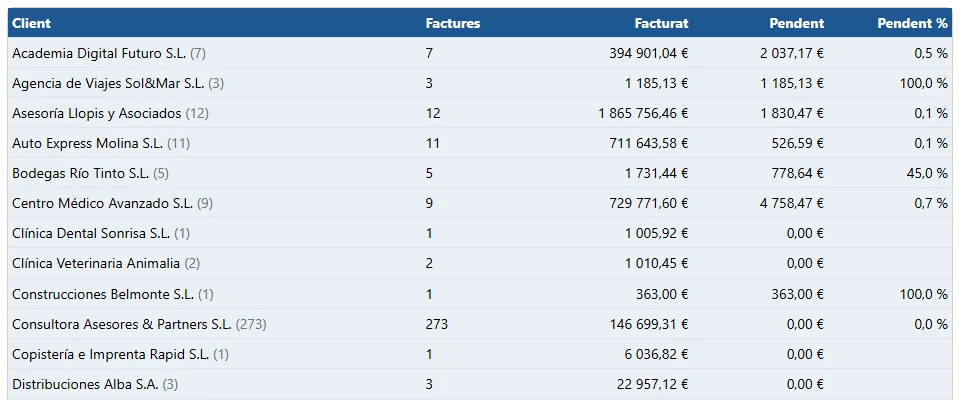Select client Copistería e Imprenta Rapid S.L.
The height and width of the screenshot is (400, 960).
[x=111, y=354]
